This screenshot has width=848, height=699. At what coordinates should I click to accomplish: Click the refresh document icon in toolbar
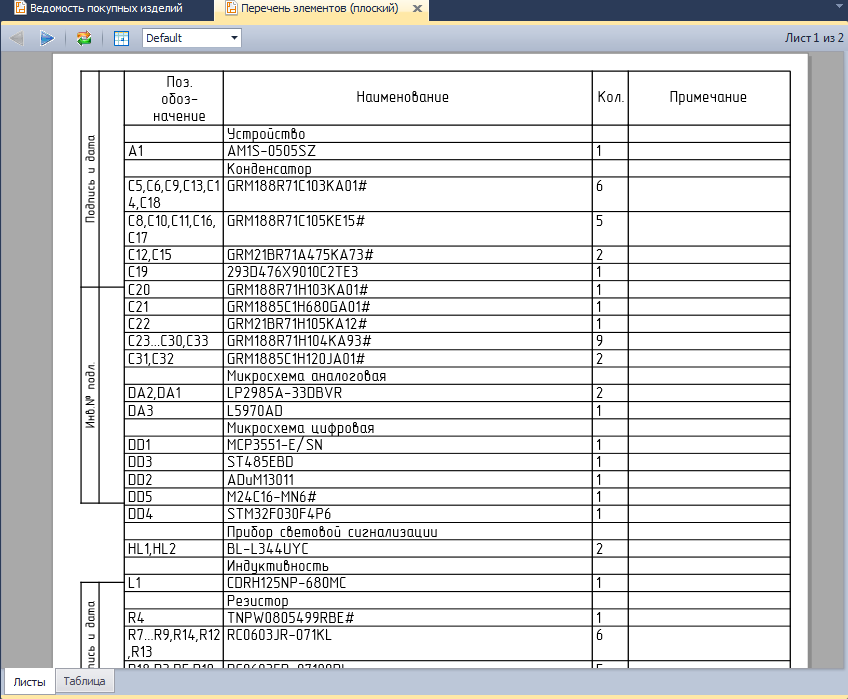[x=84, y=38]
